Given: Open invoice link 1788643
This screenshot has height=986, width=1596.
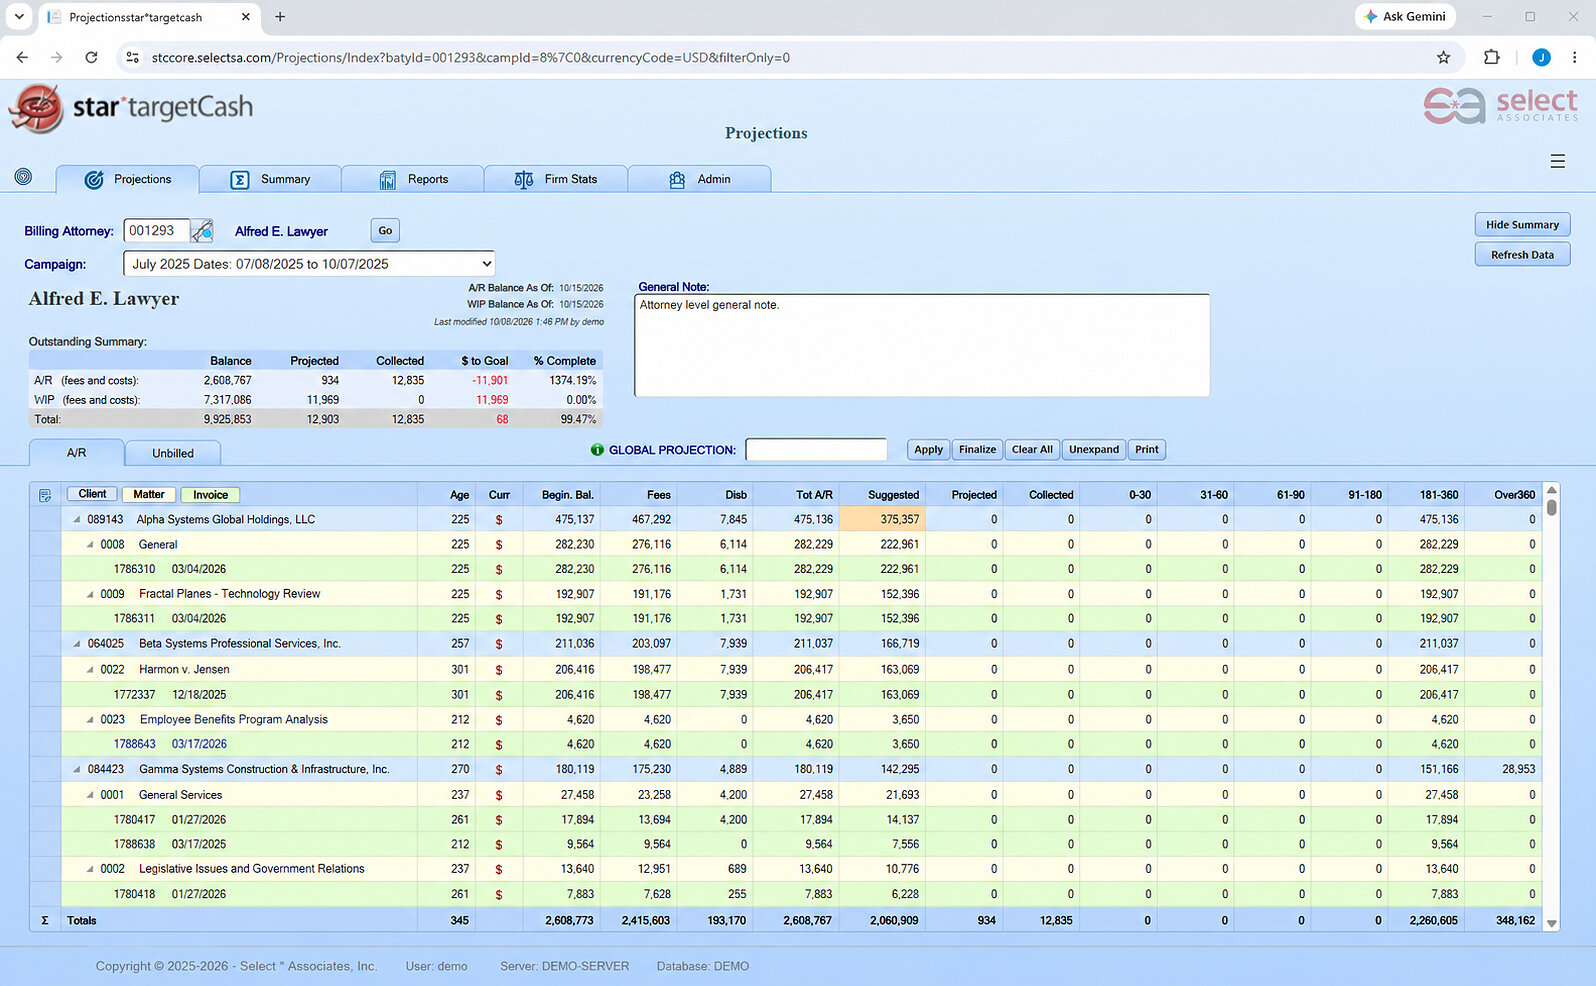Looking at the screenshot, I should tap(134, 744).
